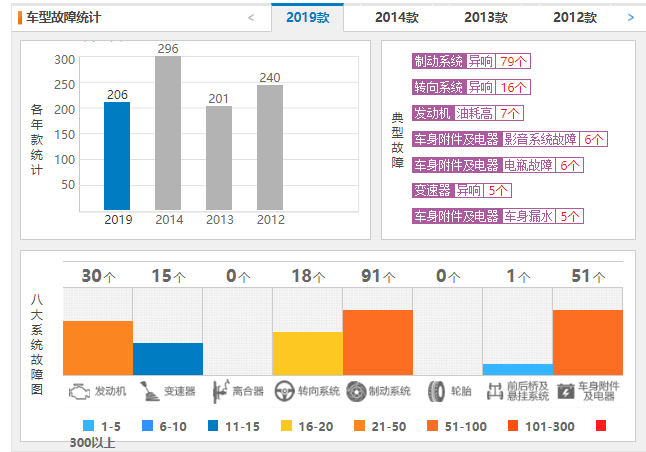Image resolution: width=646 pixels, height=452 pixels.
Task: Go to previous model years arrow
Action: pos(251,17)
